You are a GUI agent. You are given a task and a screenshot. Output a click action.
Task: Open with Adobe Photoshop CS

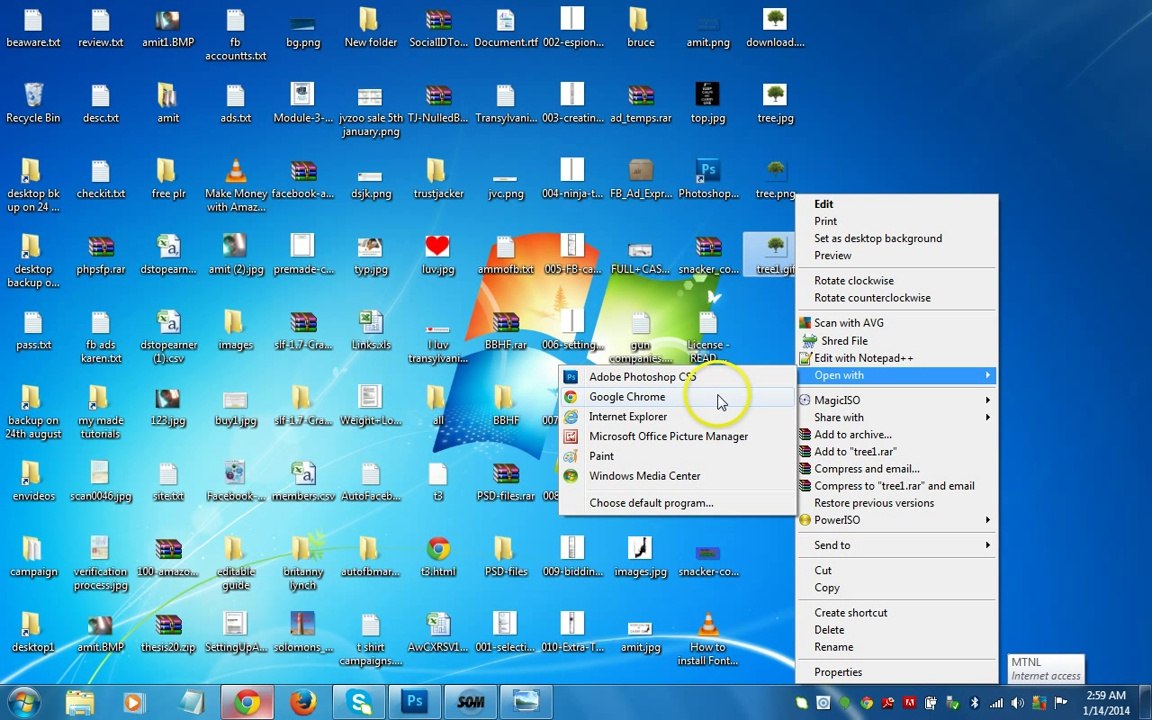(x=642, y=377)
